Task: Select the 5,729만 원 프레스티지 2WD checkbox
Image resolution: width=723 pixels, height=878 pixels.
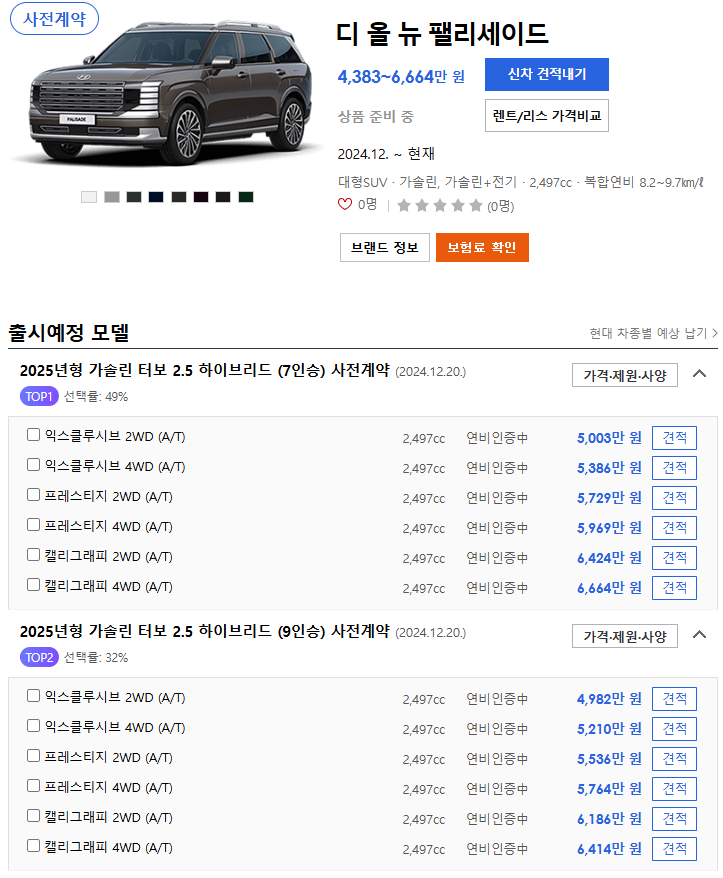Action: tap(34, 495)
